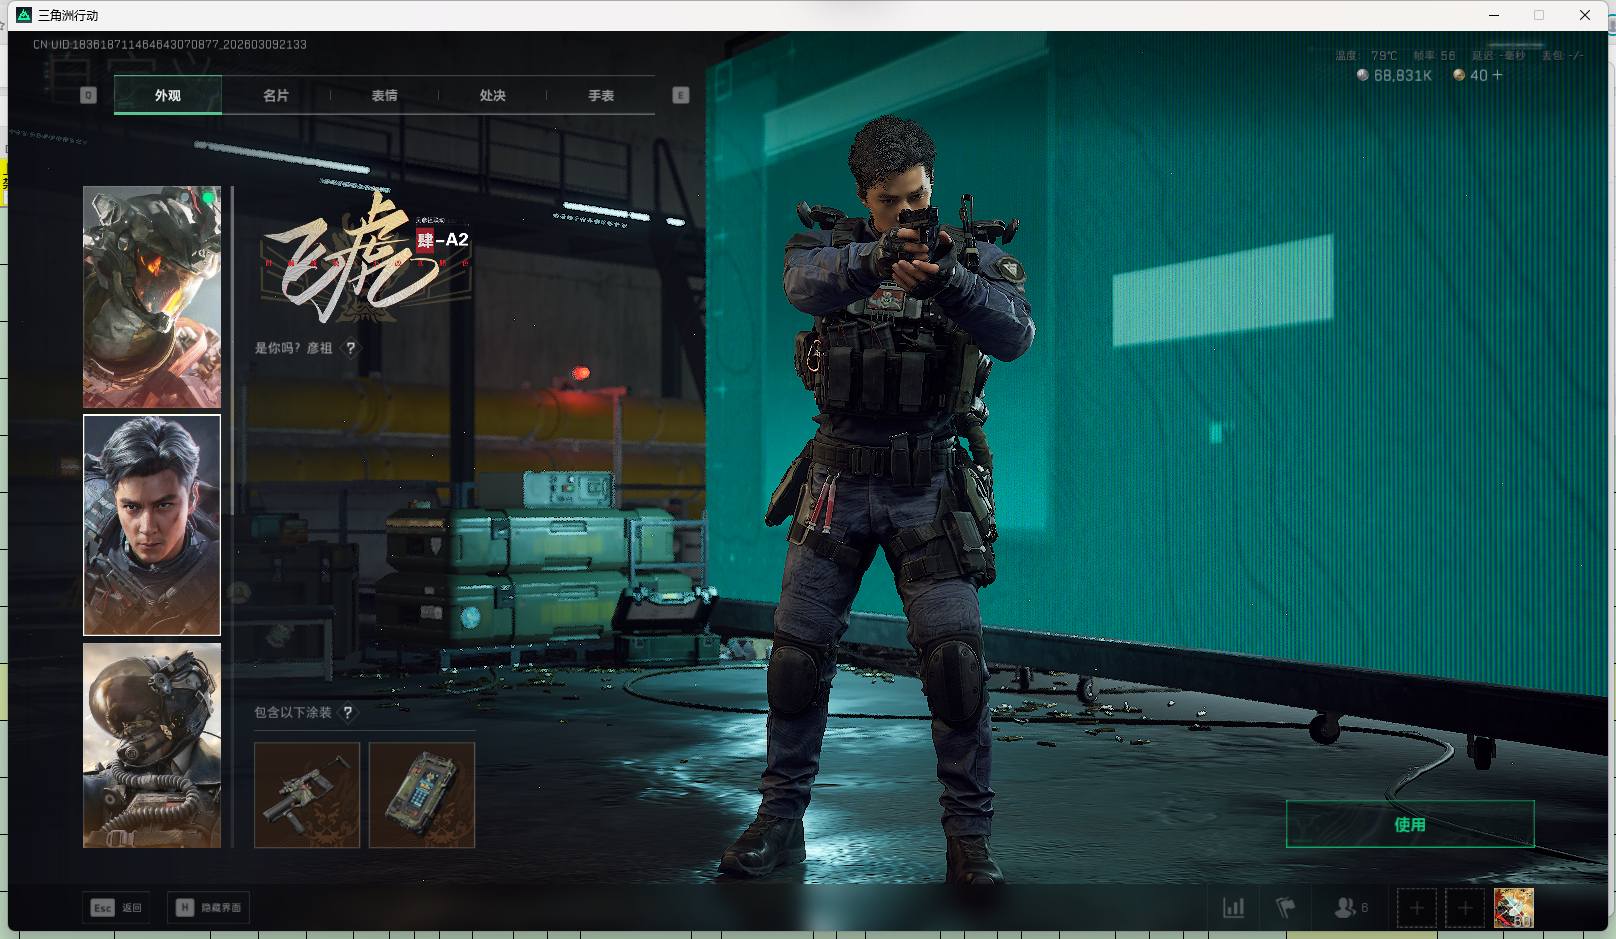Image resolution: width=1616 pixels, height=939 pixels.
Task: Click the E next-tab key icon
Action: [x=681, y=95]
